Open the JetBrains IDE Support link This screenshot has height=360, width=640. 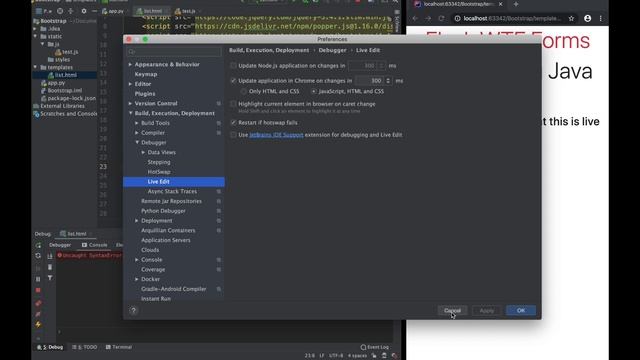click(276, 135)
